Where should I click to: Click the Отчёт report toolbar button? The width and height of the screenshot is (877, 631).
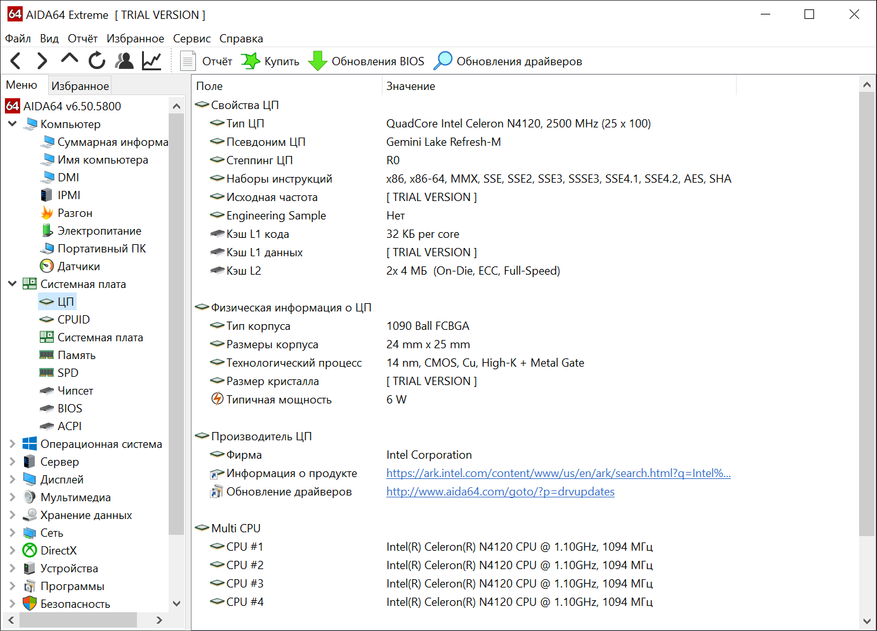pos(206,61)
